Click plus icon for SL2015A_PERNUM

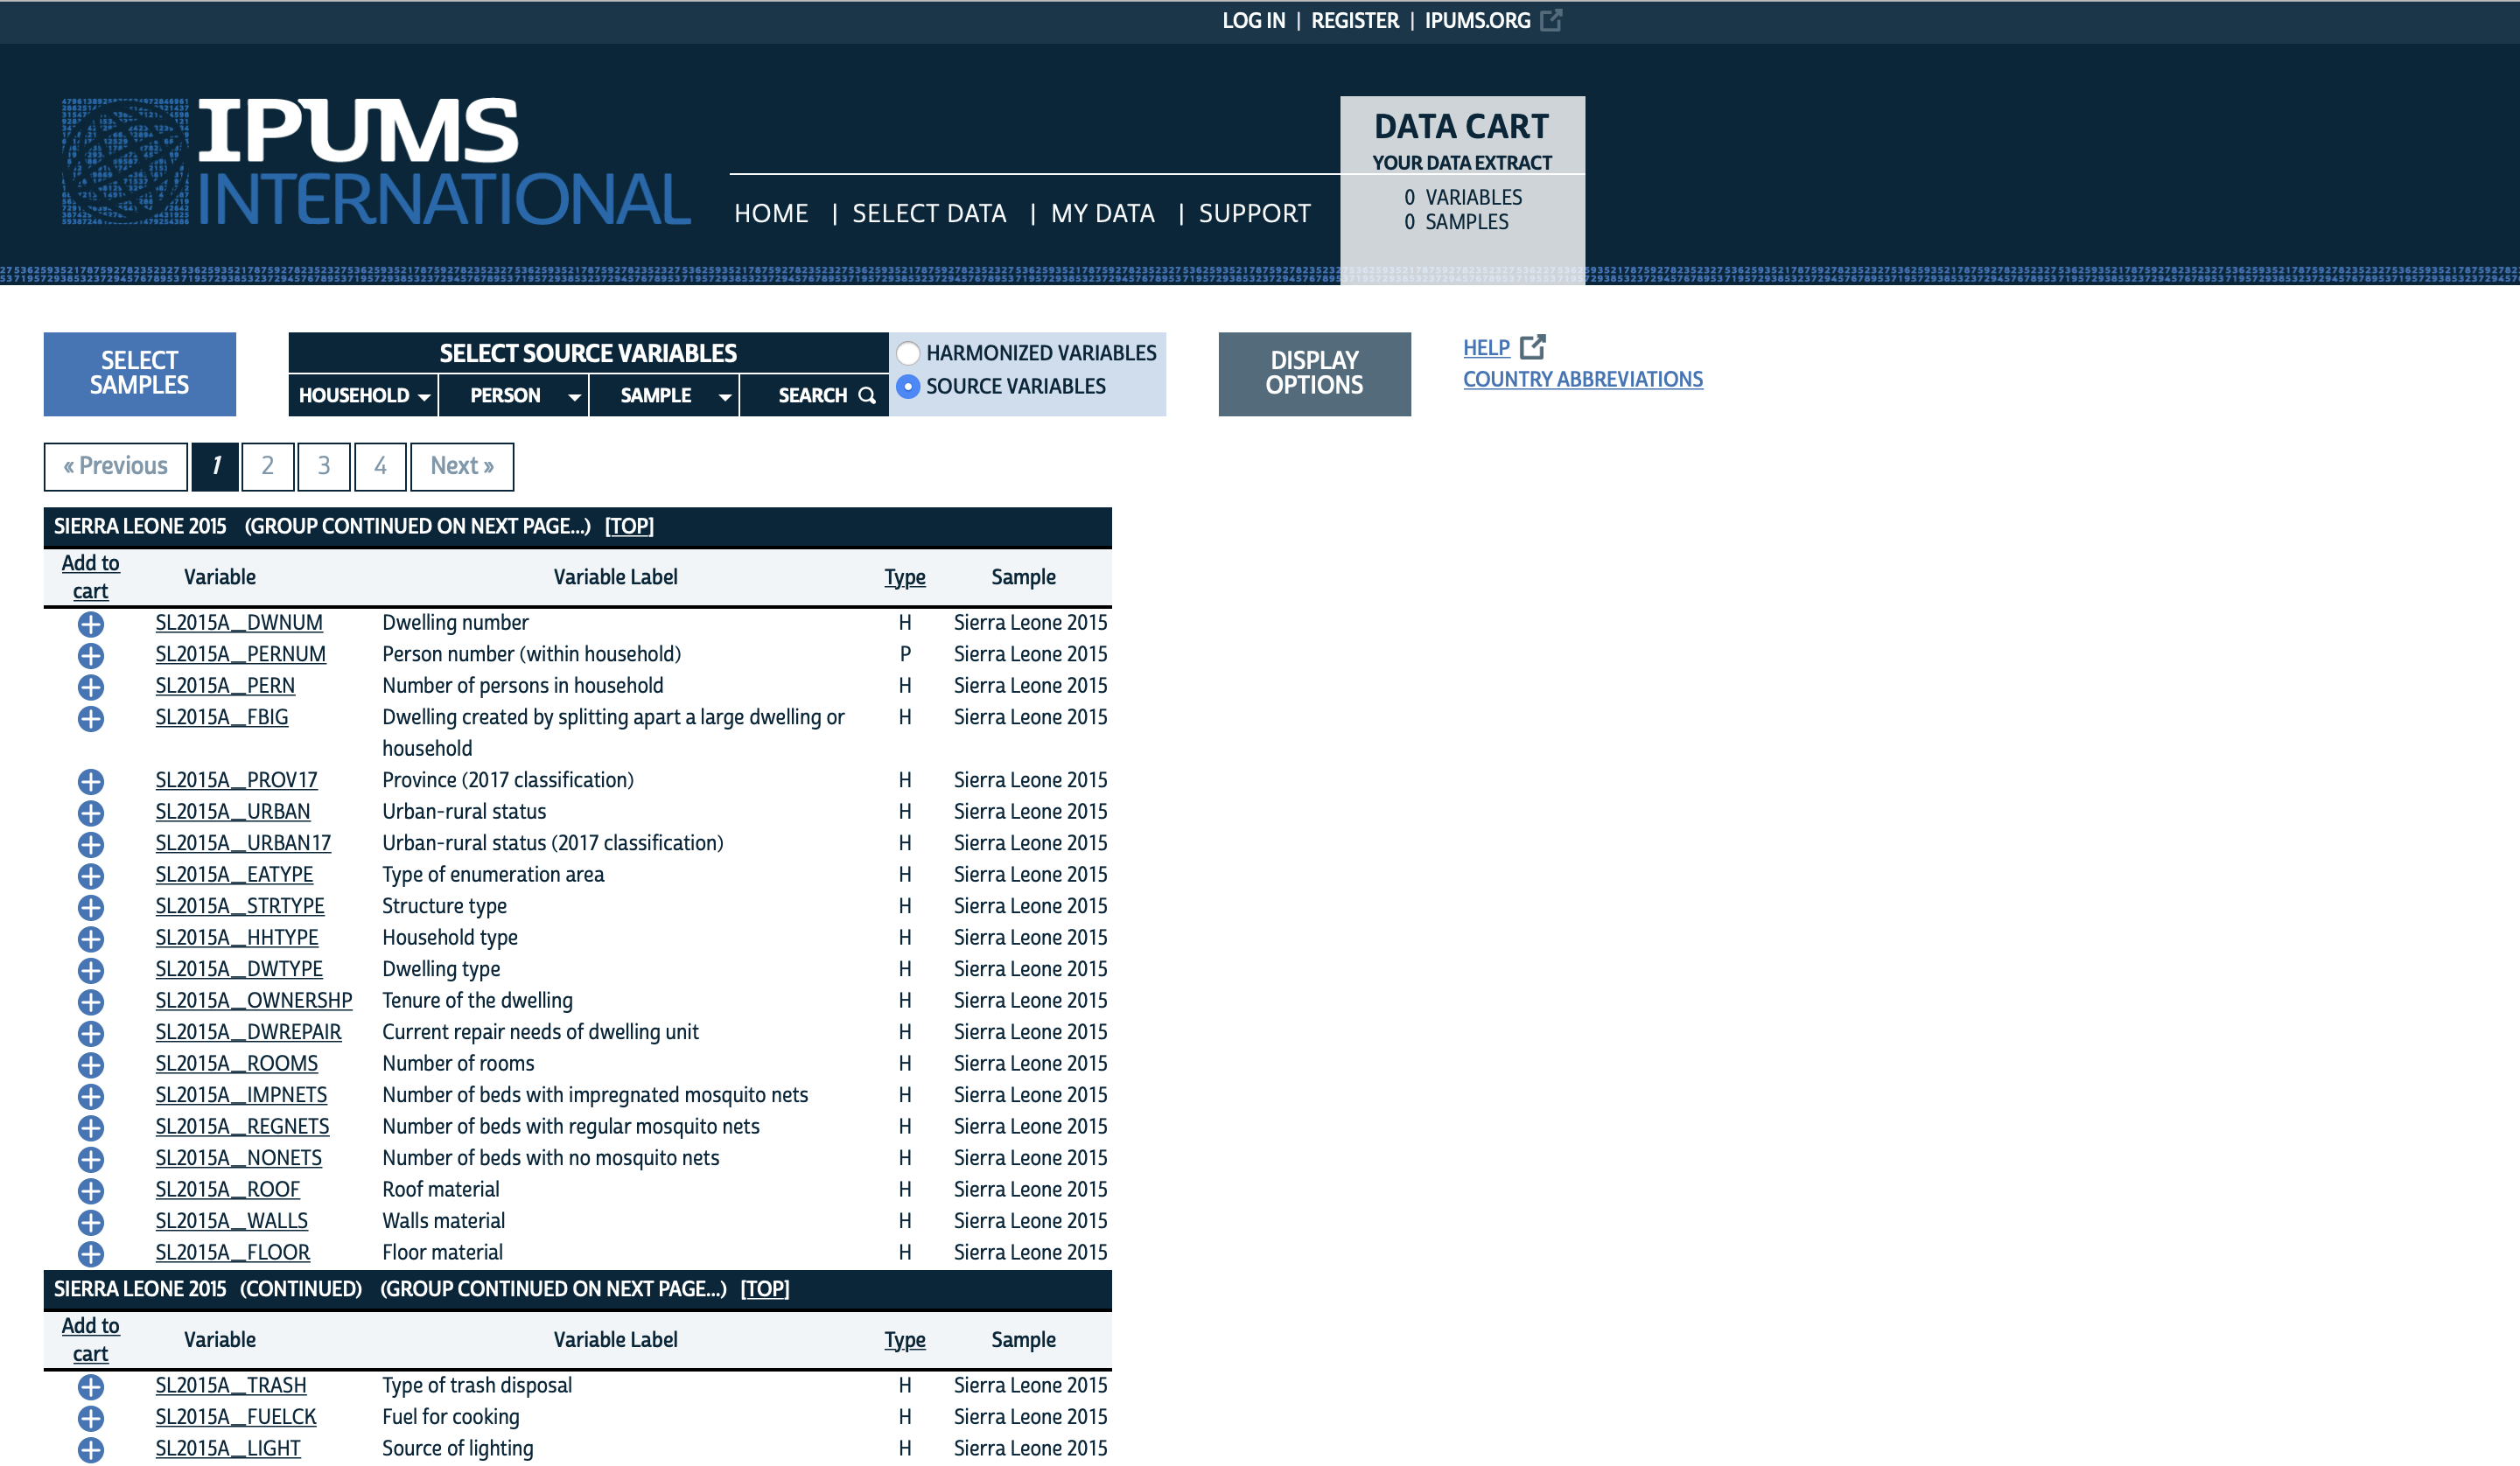click(90, 655)
